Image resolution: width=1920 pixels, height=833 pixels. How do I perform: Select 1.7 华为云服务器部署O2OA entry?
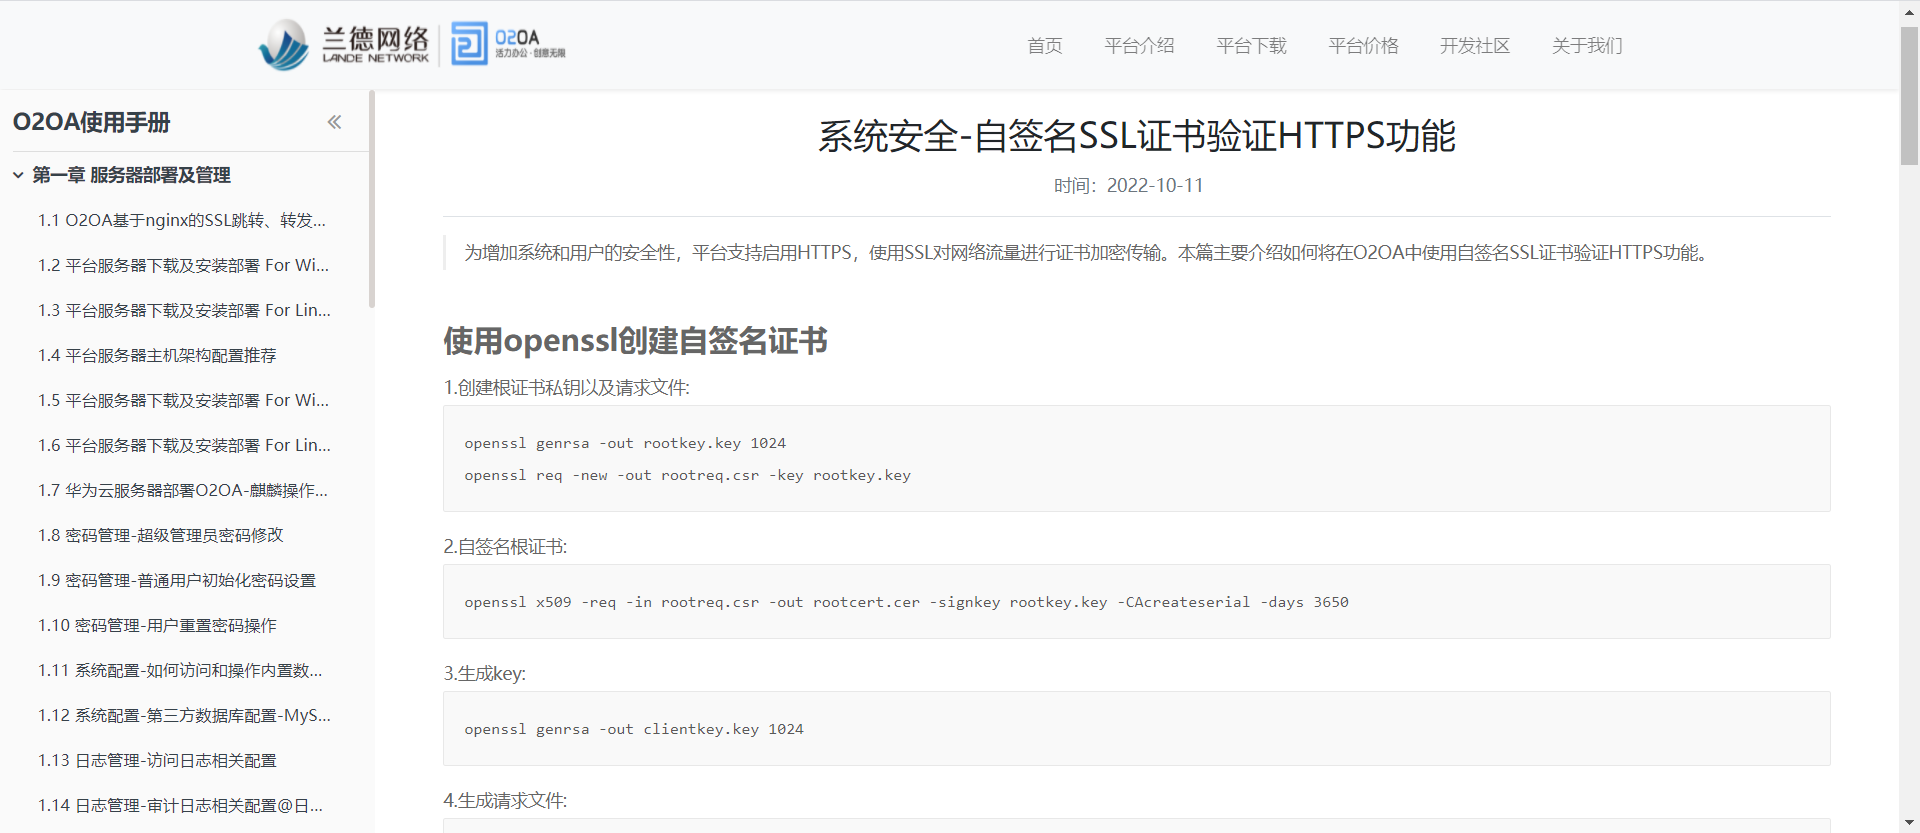[x=183, y=490]
